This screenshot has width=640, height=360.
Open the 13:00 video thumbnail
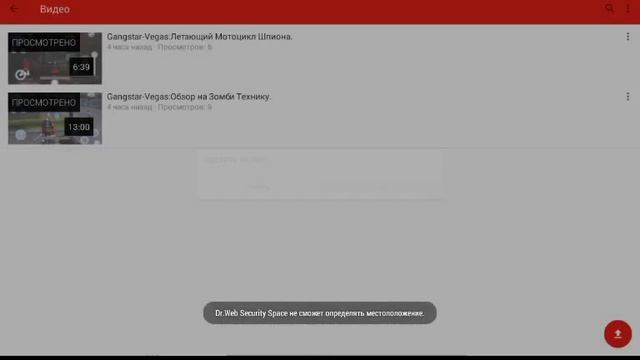55,118
